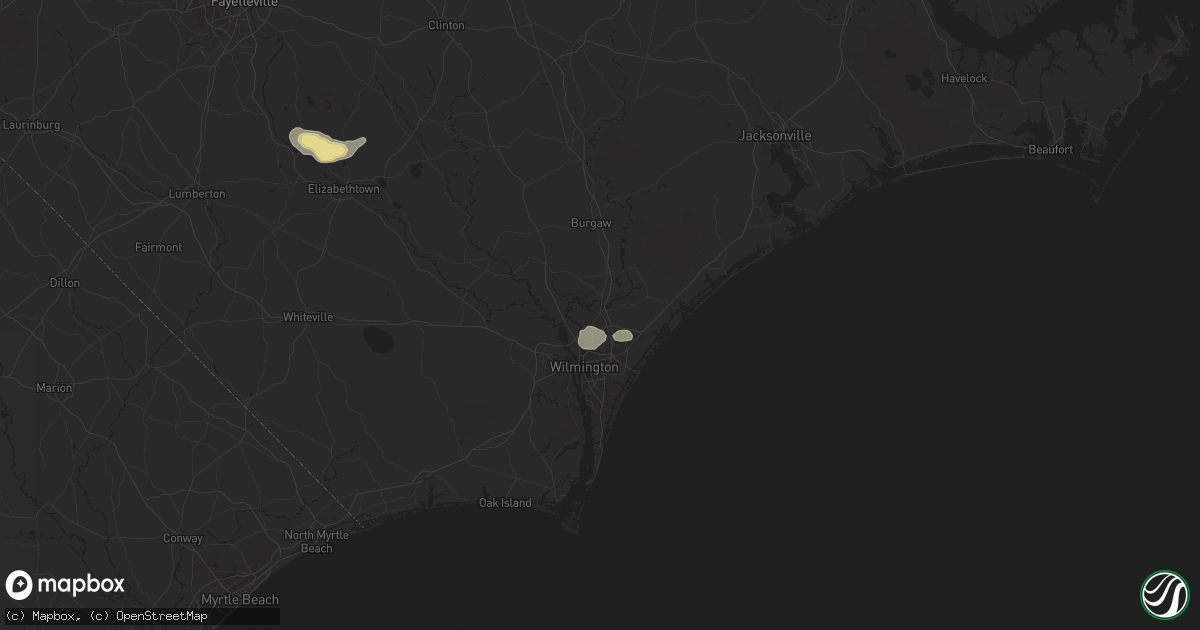Click the larger tan hail area above Wilmington
The width and height of the screenshot is (1200, 630).
click(591, 338)
